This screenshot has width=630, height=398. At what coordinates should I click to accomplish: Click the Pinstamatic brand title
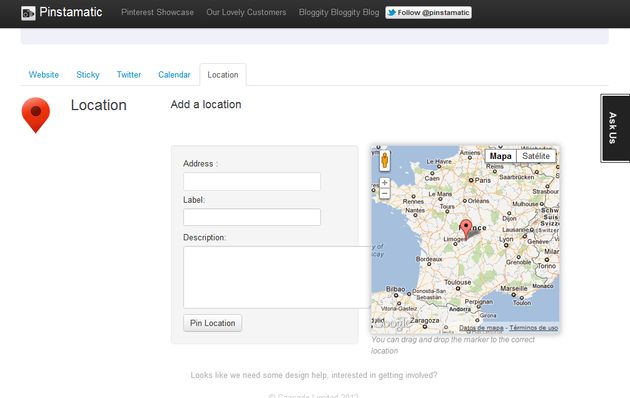pyautogui.click(x=71, y=12)
